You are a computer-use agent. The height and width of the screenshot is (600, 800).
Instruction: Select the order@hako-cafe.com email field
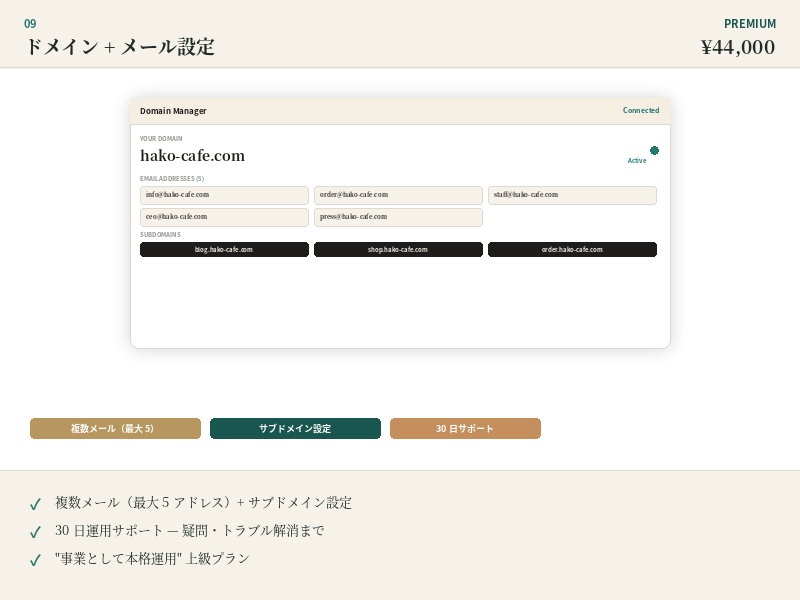[398, 195]
